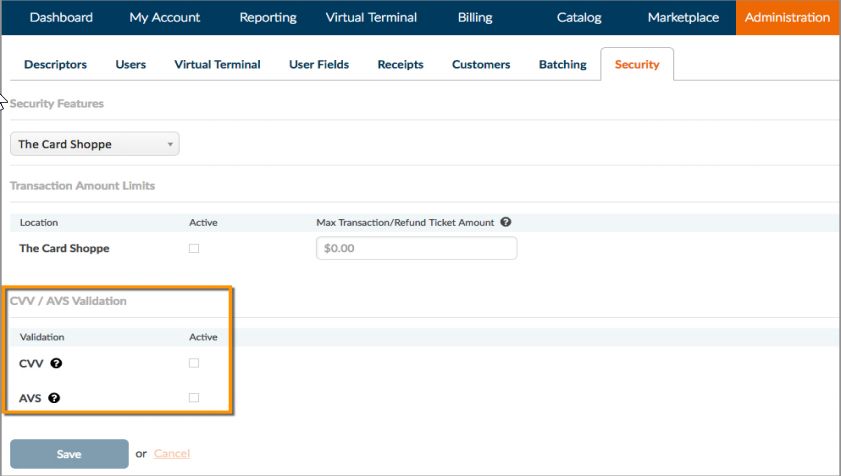Viewport: 841px width, 476px height.
Task: Open the Batching tab
Action: point(563,64)
